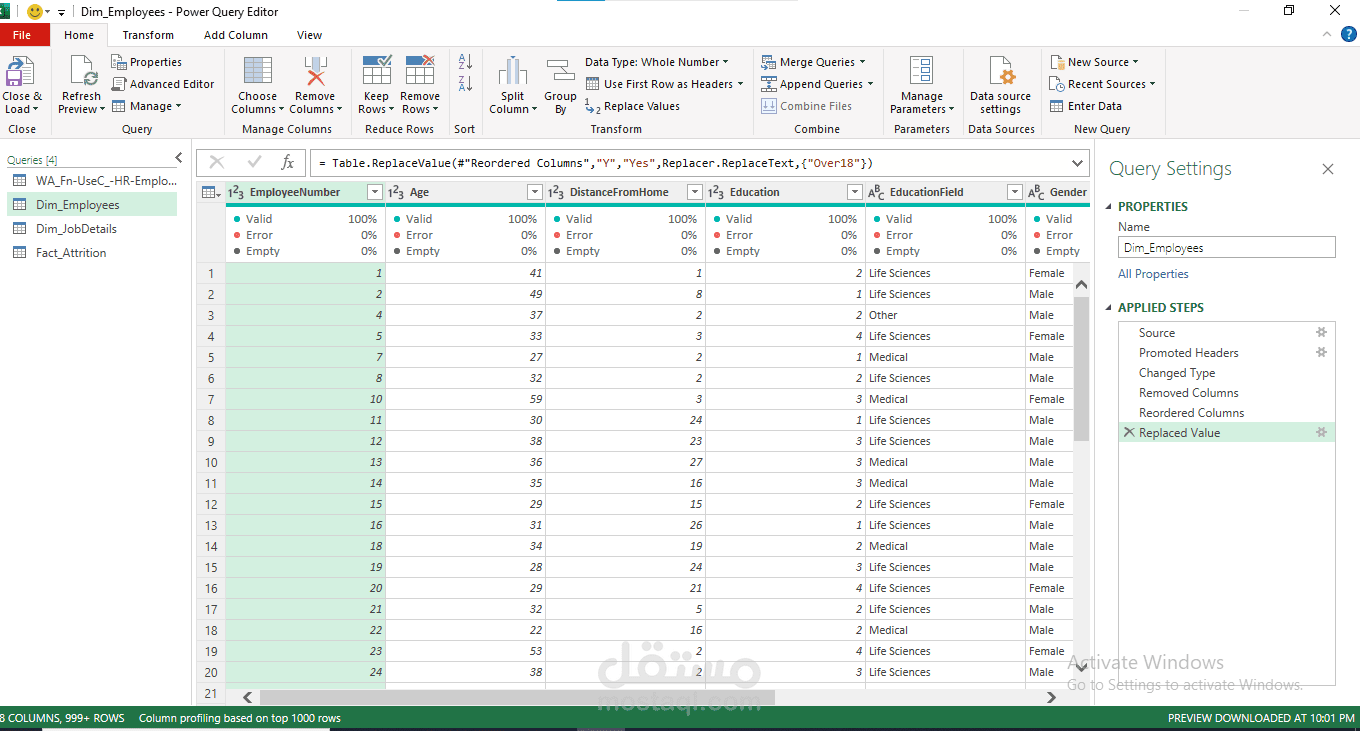The image size is (1360, 731).
Task: Open the Append Queries dropdown
Action: coord(818,84)
